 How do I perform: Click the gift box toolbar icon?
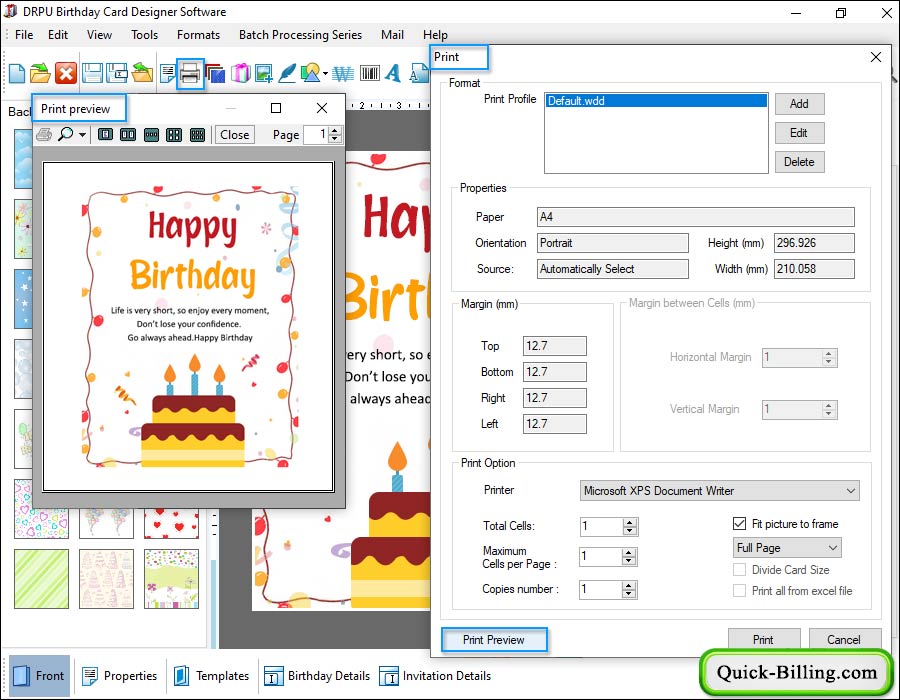(240, 73)
